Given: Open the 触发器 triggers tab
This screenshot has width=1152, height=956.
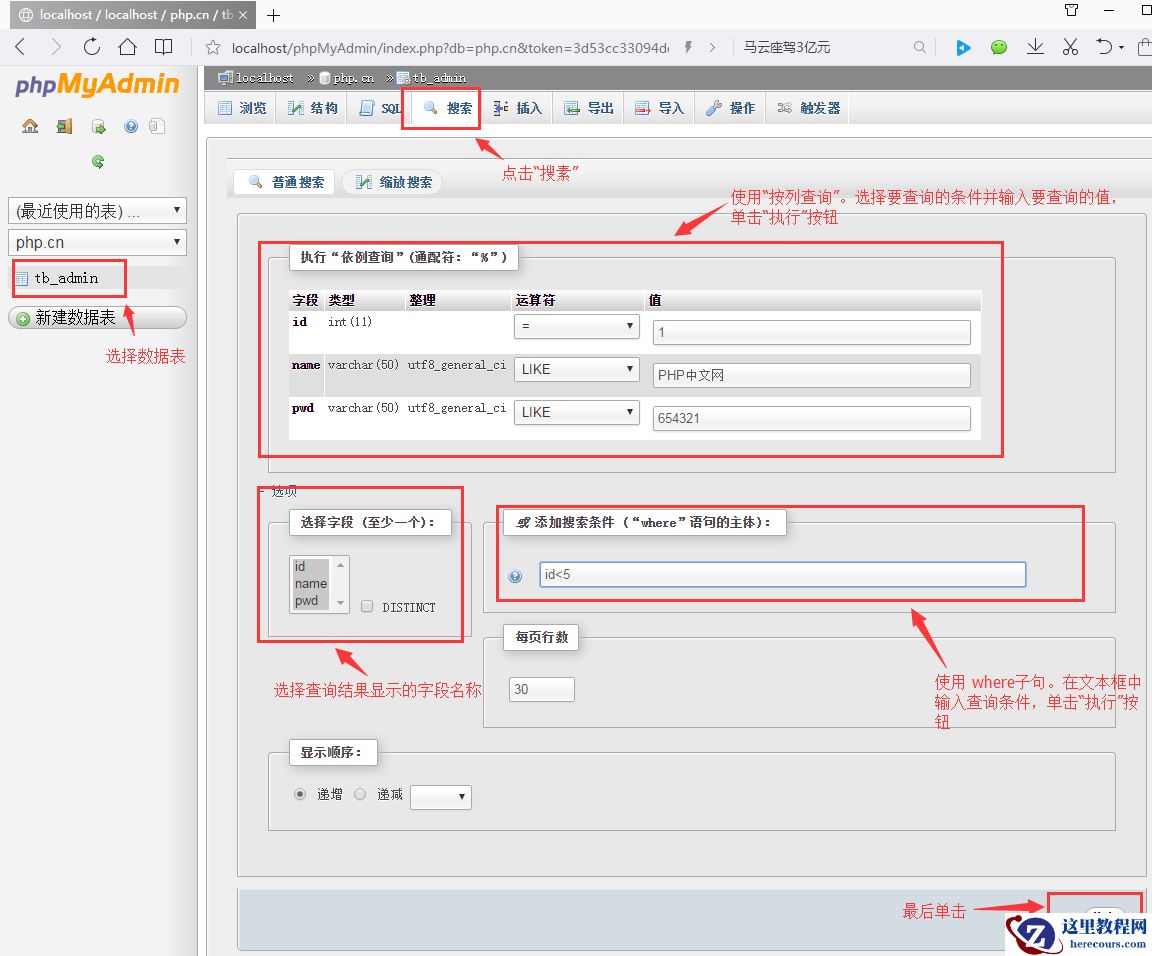Looking at the screenshot, I should [x=808, y=108].
